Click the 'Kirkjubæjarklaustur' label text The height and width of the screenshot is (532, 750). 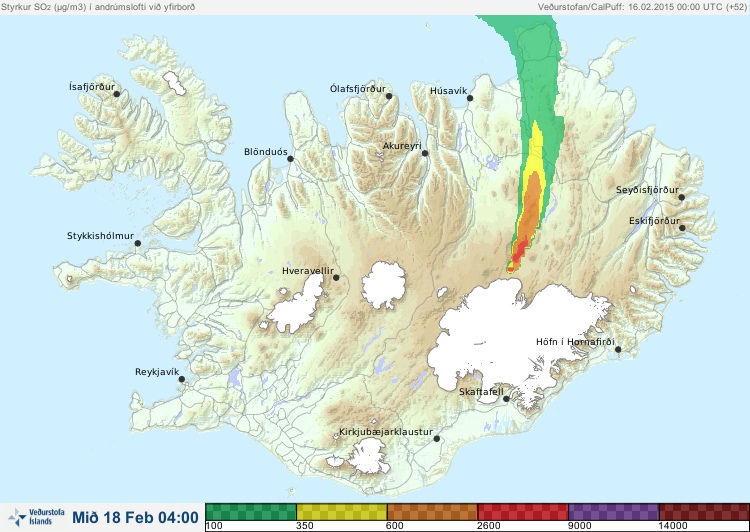point(386,432)
